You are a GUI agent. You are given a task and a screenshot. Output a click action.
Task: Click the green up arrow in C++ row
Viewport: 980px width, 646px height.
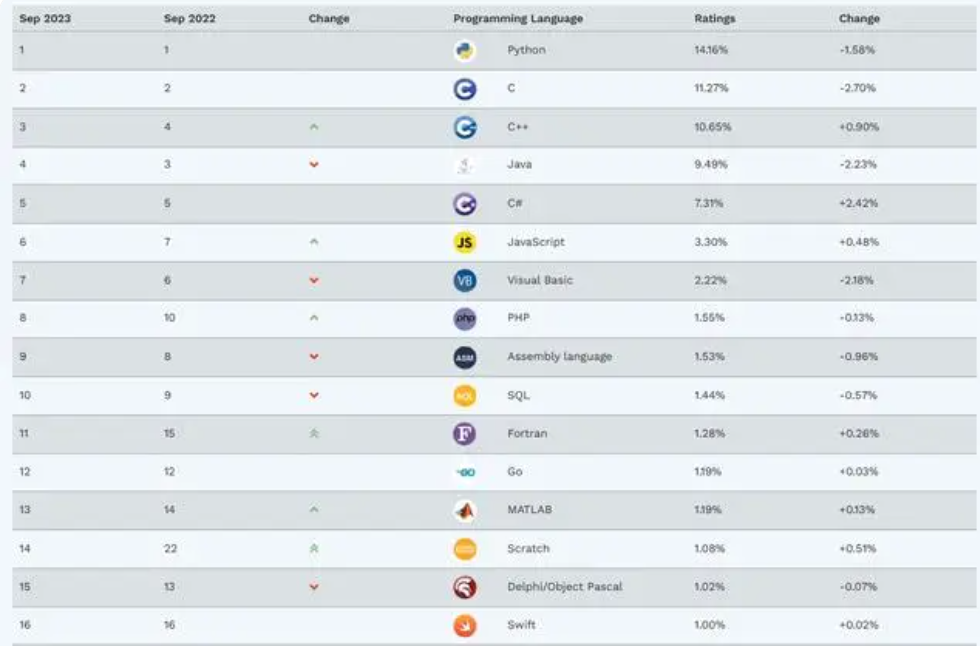coord(314,127)
